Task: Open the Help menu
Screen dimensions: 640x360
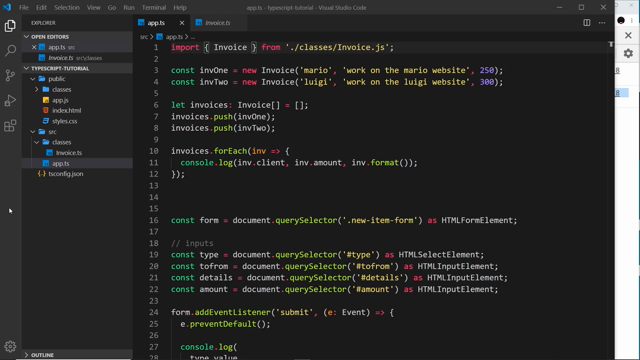Action: 180,7
